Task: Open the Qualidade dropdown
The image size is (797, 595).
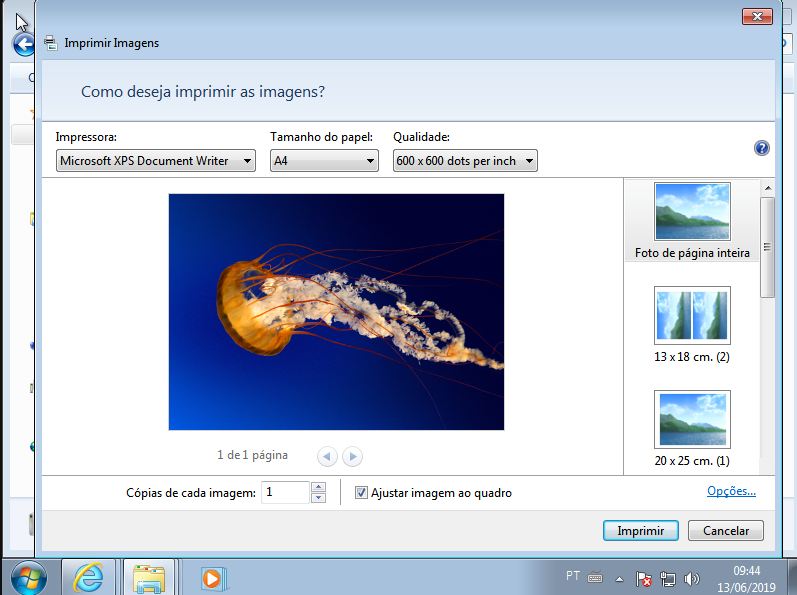Action: click(465, 161)
